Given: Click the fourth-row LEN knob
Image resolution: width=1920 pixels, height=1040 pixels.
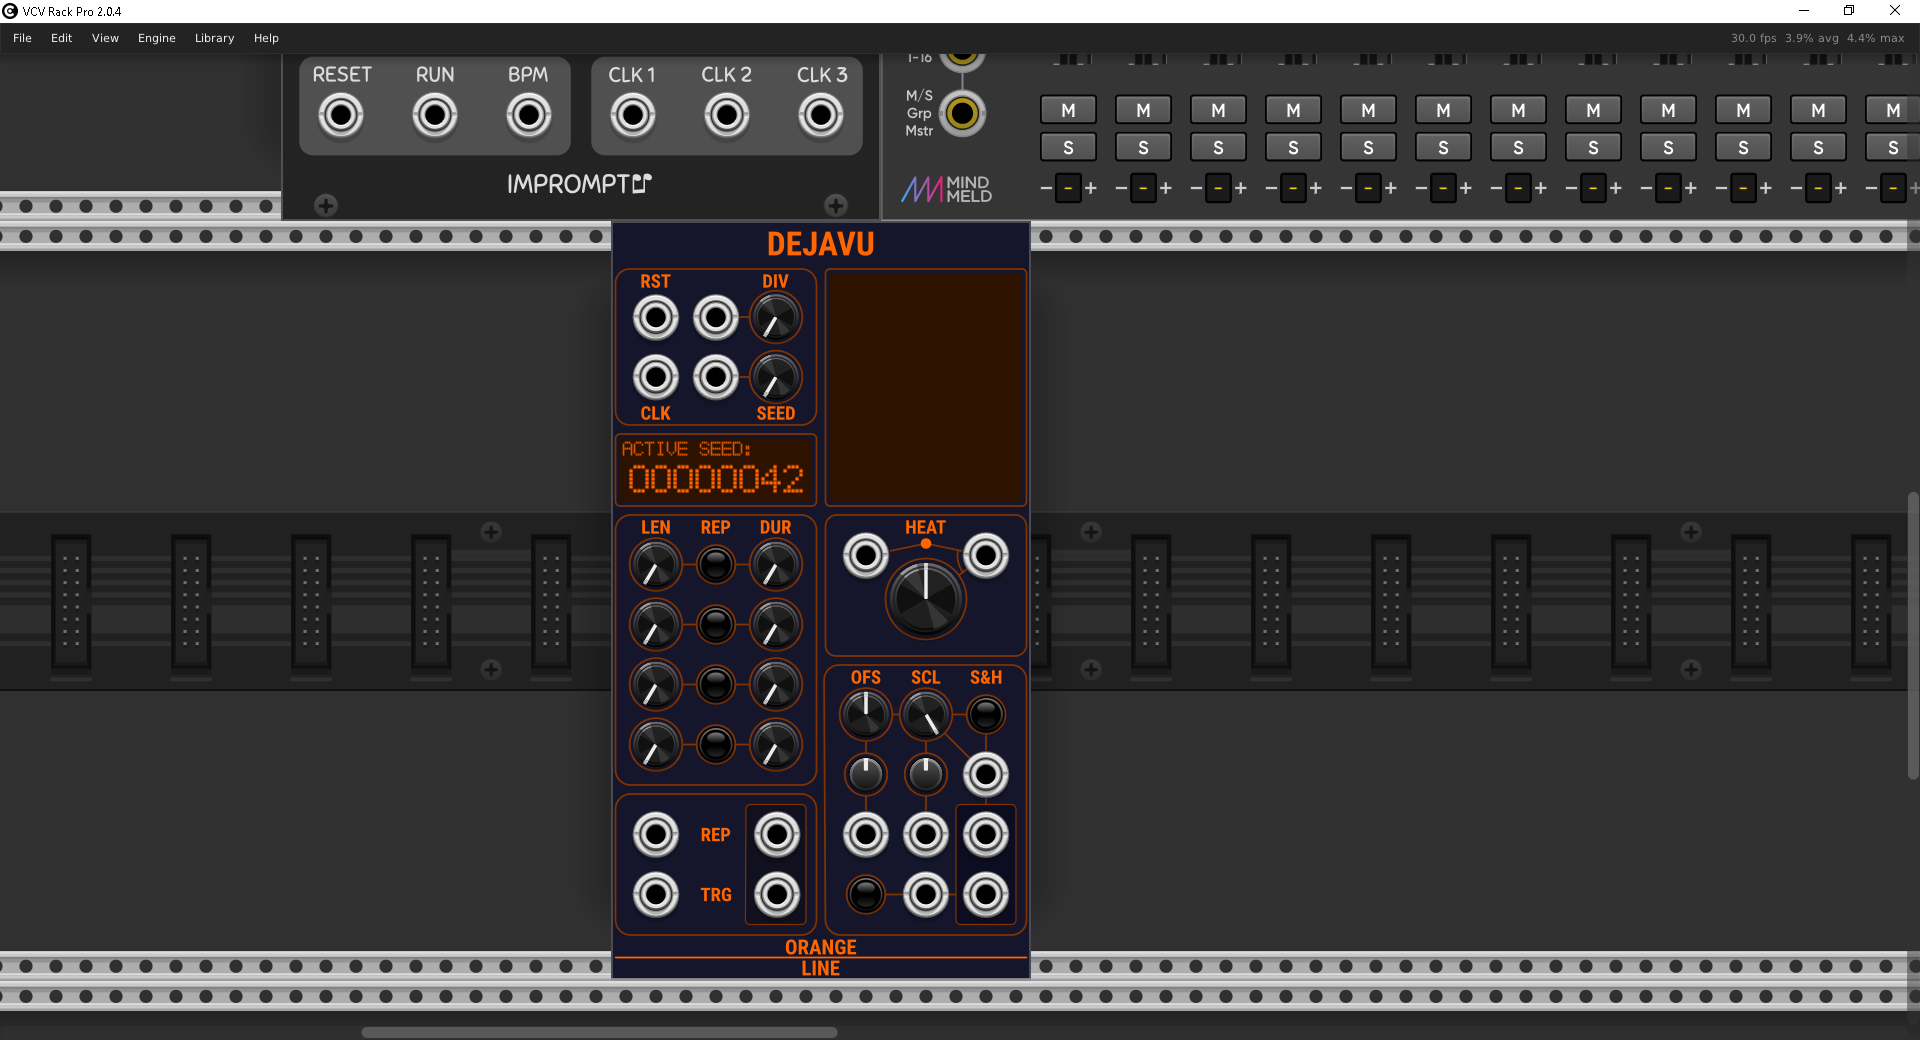Looking at the screenshot, I should (x=656, y=745).
